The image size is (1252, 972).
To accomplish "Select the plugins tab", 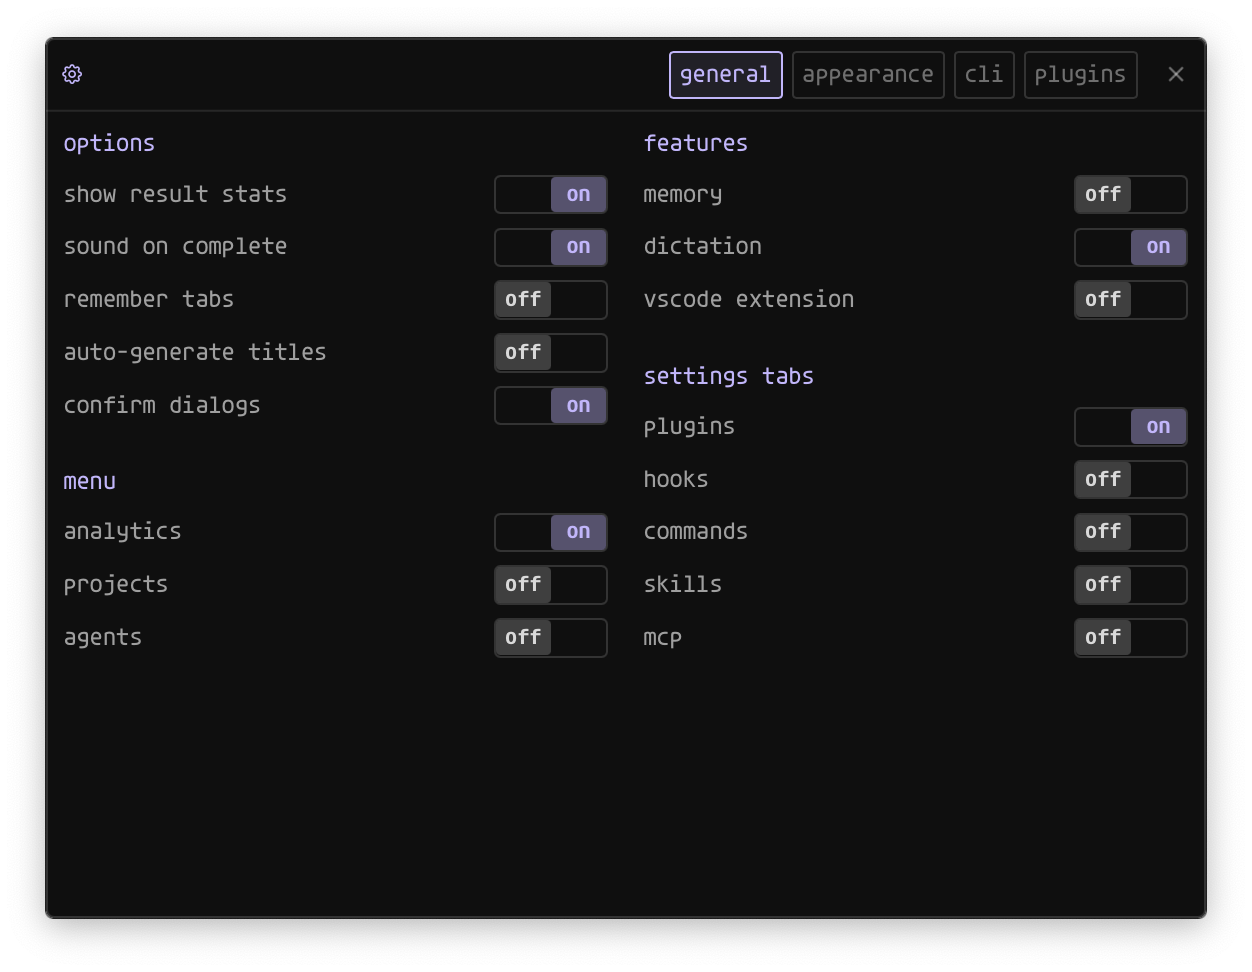I will 1080,74.
